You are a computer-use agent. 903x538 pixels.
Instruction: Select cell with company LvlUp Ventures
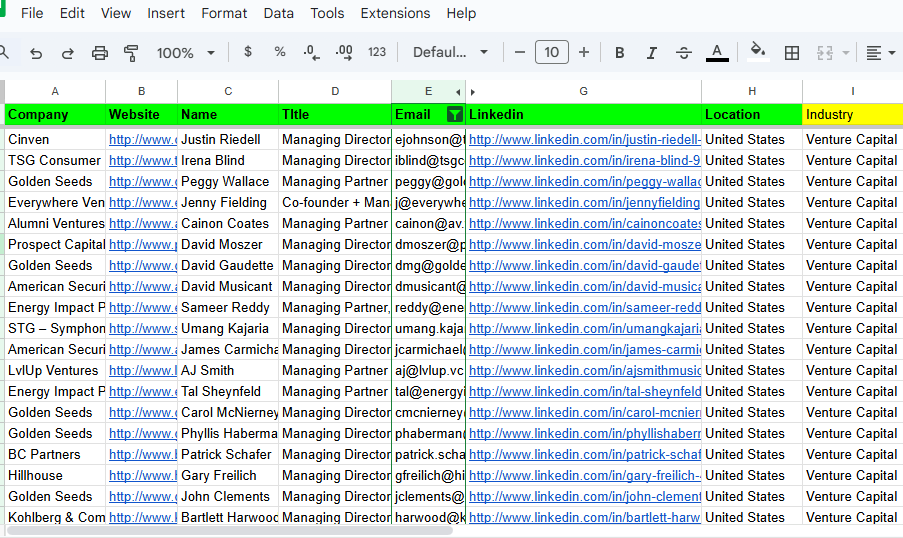pos(55,370)
